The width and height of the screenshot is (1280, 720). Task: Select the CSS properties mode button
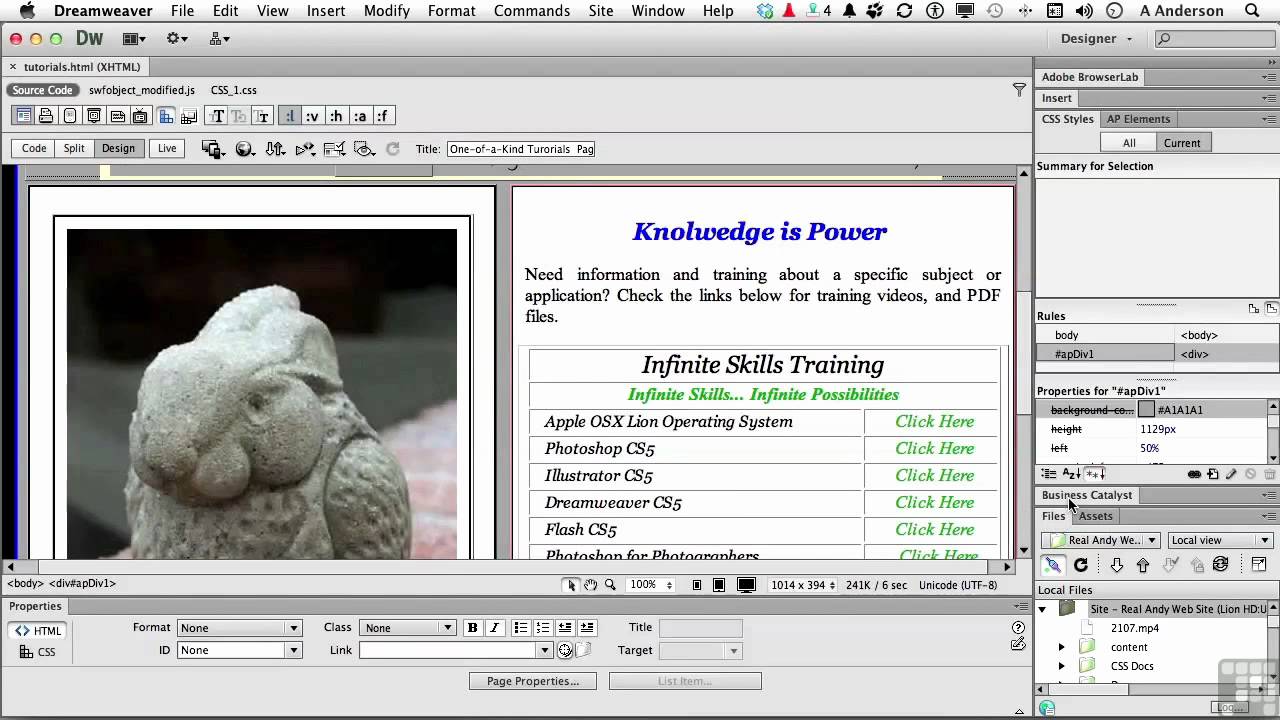[x=38, y=652]
